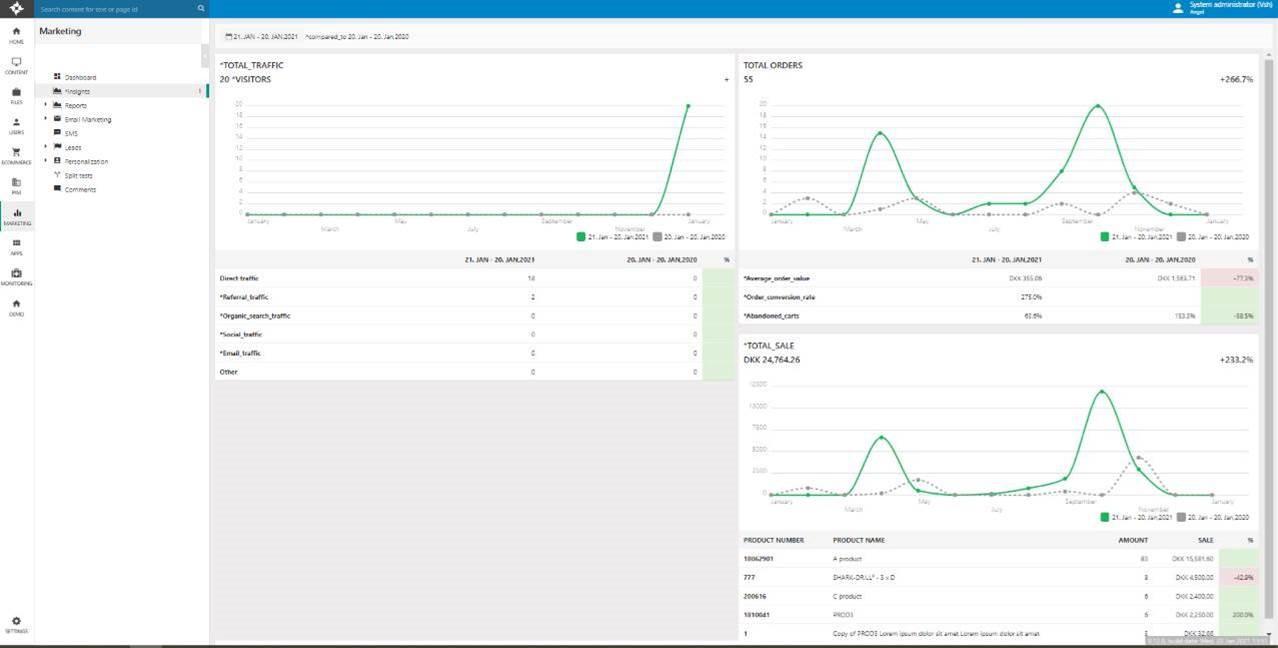Expand the Email Marketing tree node
This screenshot has height=648, width=1278.
(x=45, y=119)
